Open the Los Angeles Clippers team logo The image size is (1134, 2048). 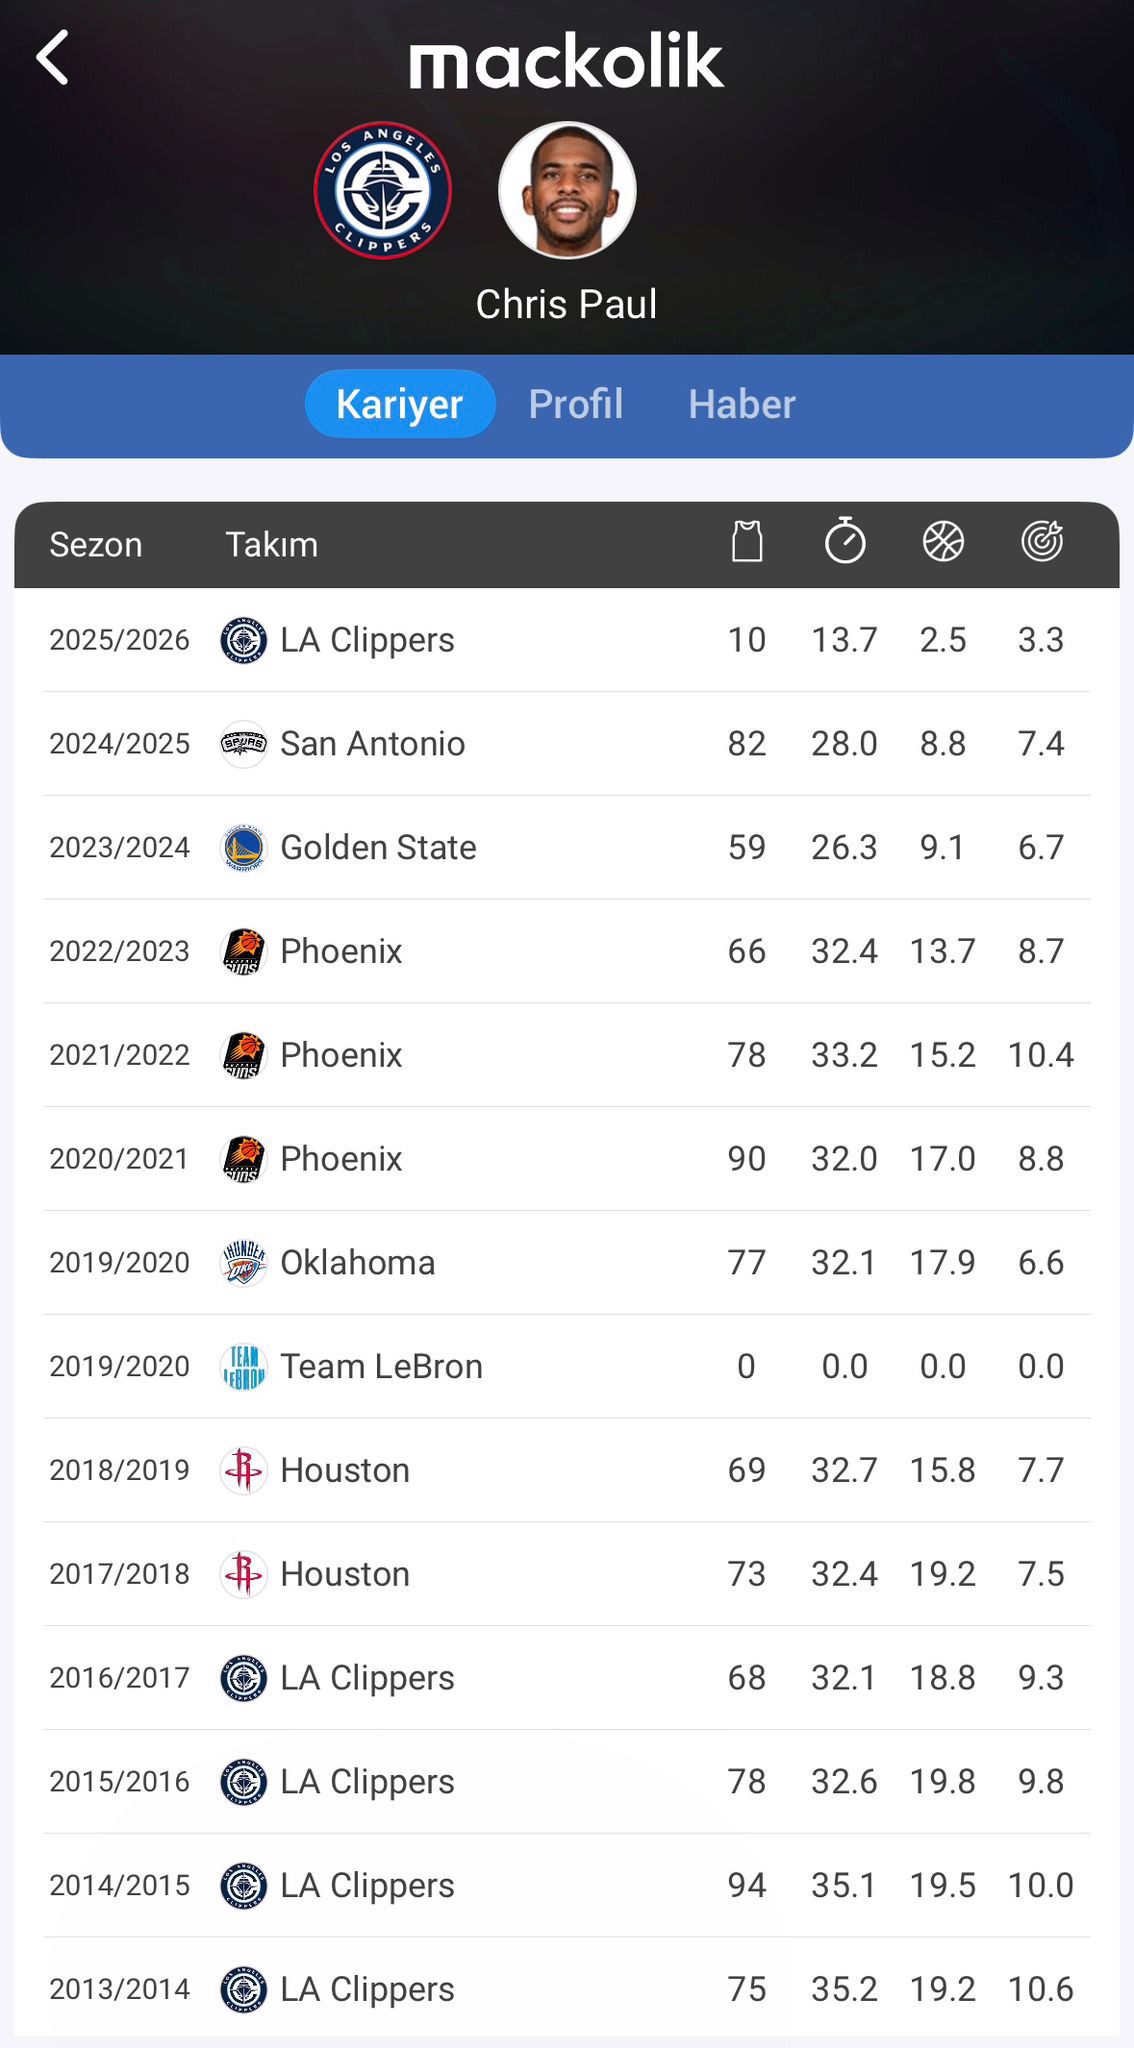pos(382,190)
